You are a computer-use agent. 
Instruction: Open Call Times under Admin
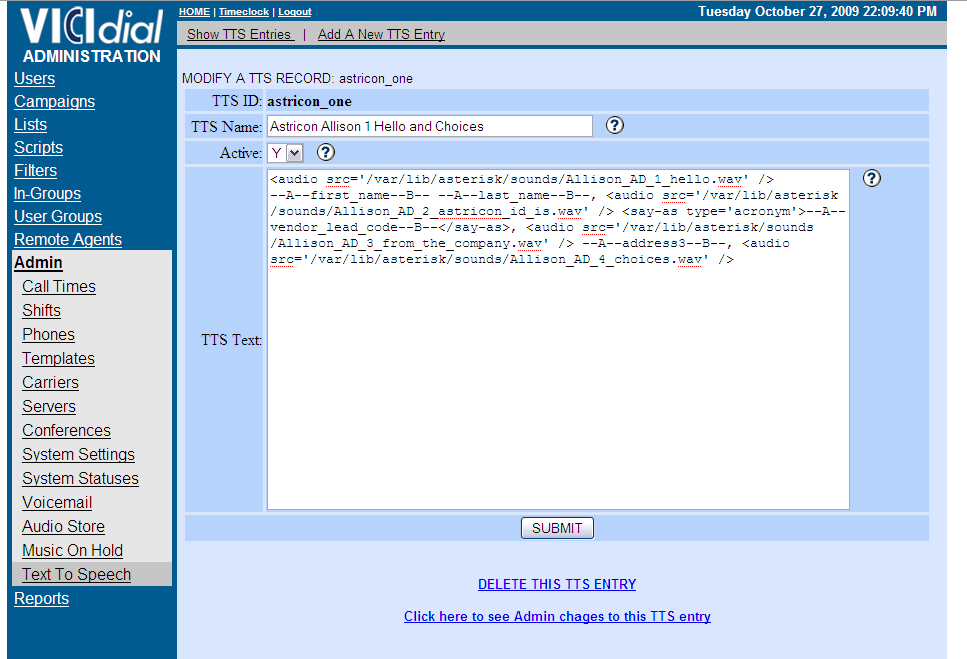(x=59, y=287)
